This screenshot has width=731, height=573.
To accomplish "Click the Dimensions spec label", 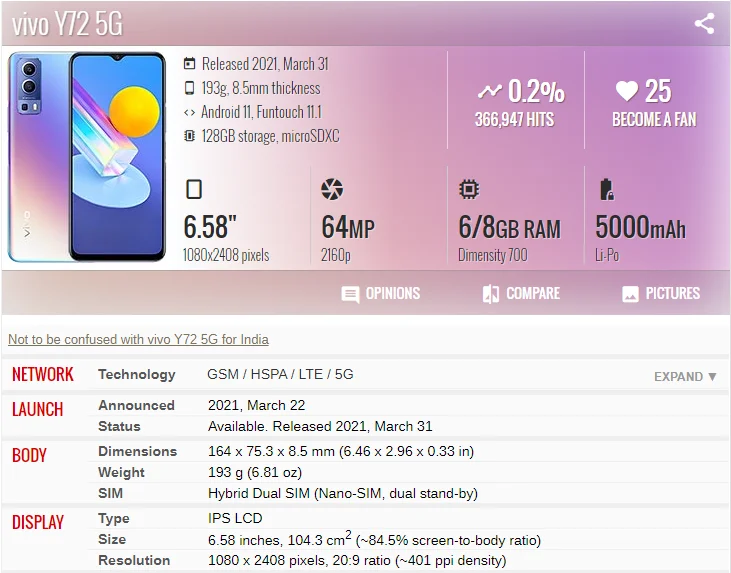I will pos(138,451).
